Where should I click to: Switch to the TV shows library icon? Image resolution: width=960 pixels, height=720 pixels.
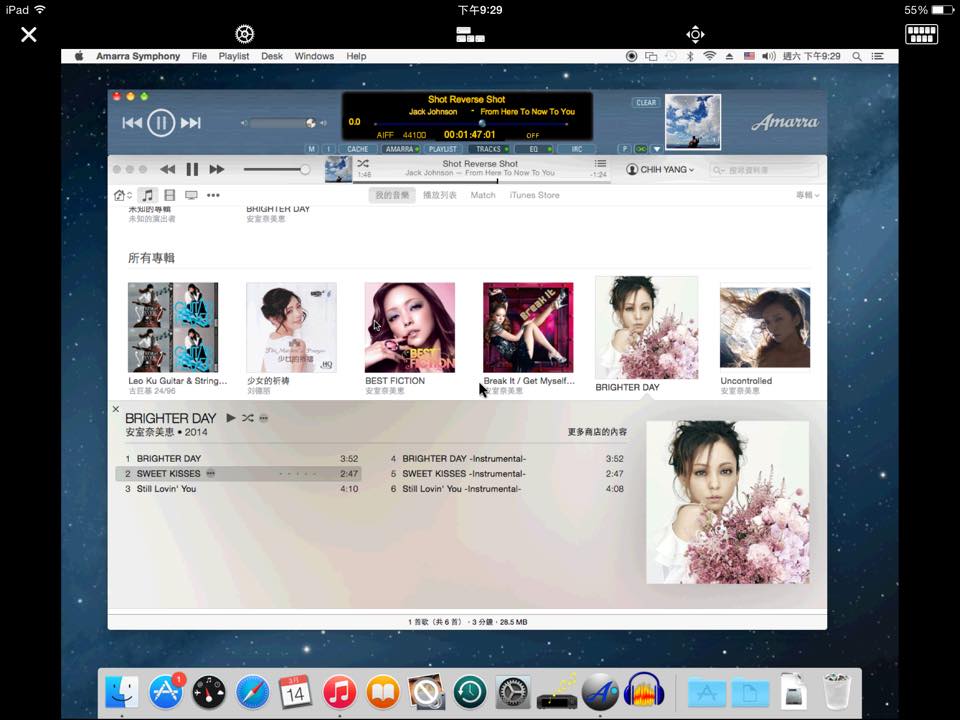pyautogui.click(x=191, y=195)
